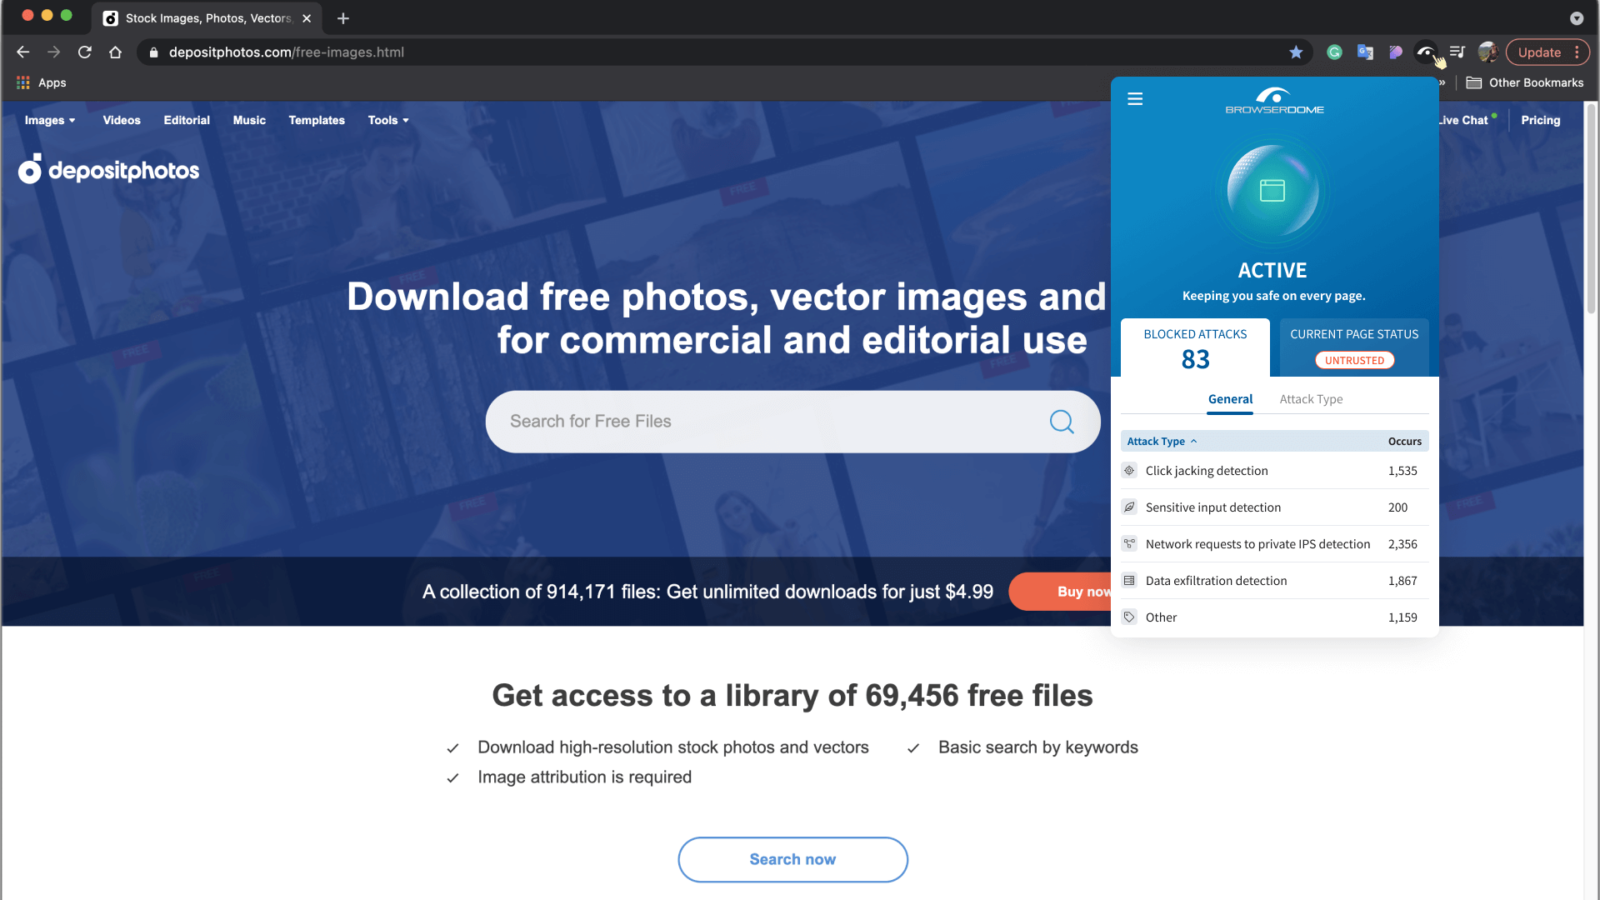
Task: Switch to the Attack Type tab
Action: (x=1311, y=399)
